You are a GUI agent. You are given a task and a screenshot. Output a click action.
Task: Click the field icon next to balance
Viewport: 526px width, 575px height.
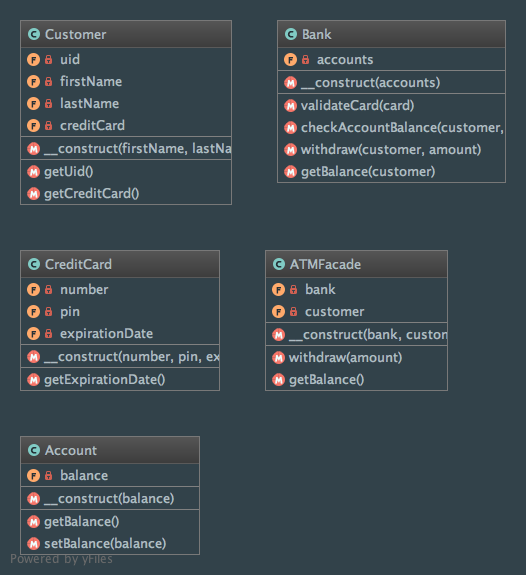pyautogui.click(x=33, y=476)
